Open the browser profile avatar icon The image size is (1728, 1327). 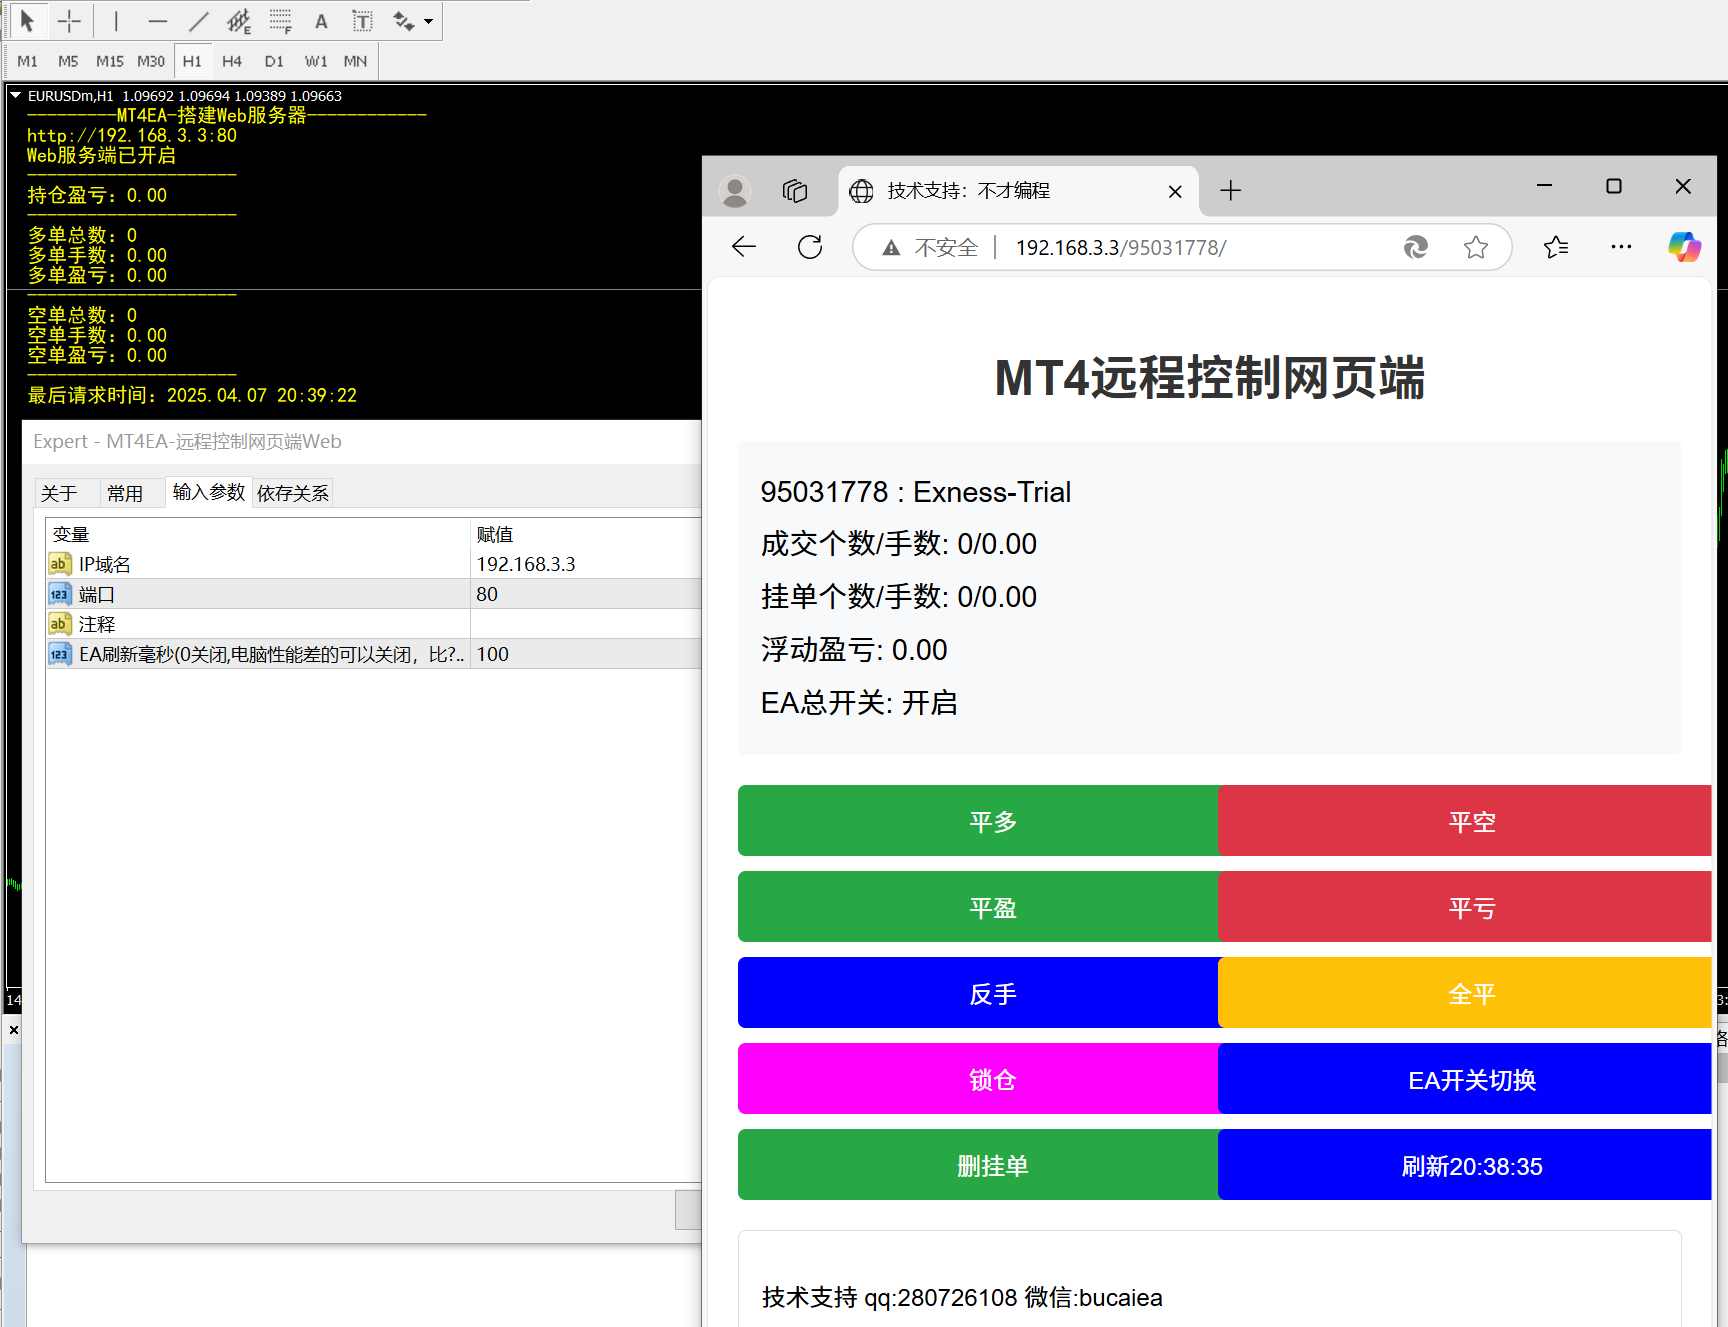(736, 191)
